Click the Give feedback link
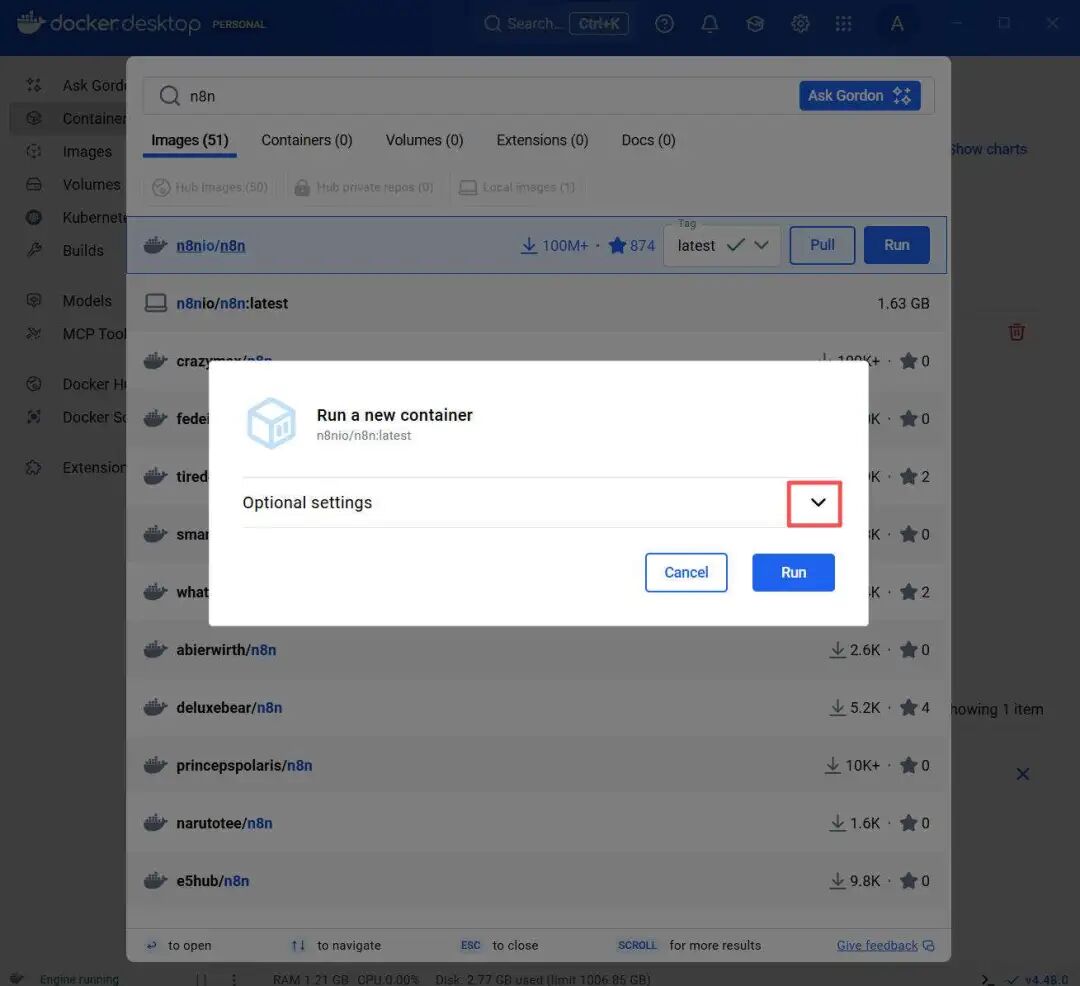Screen dimensions: 1080x986 (x=877, y=945)
